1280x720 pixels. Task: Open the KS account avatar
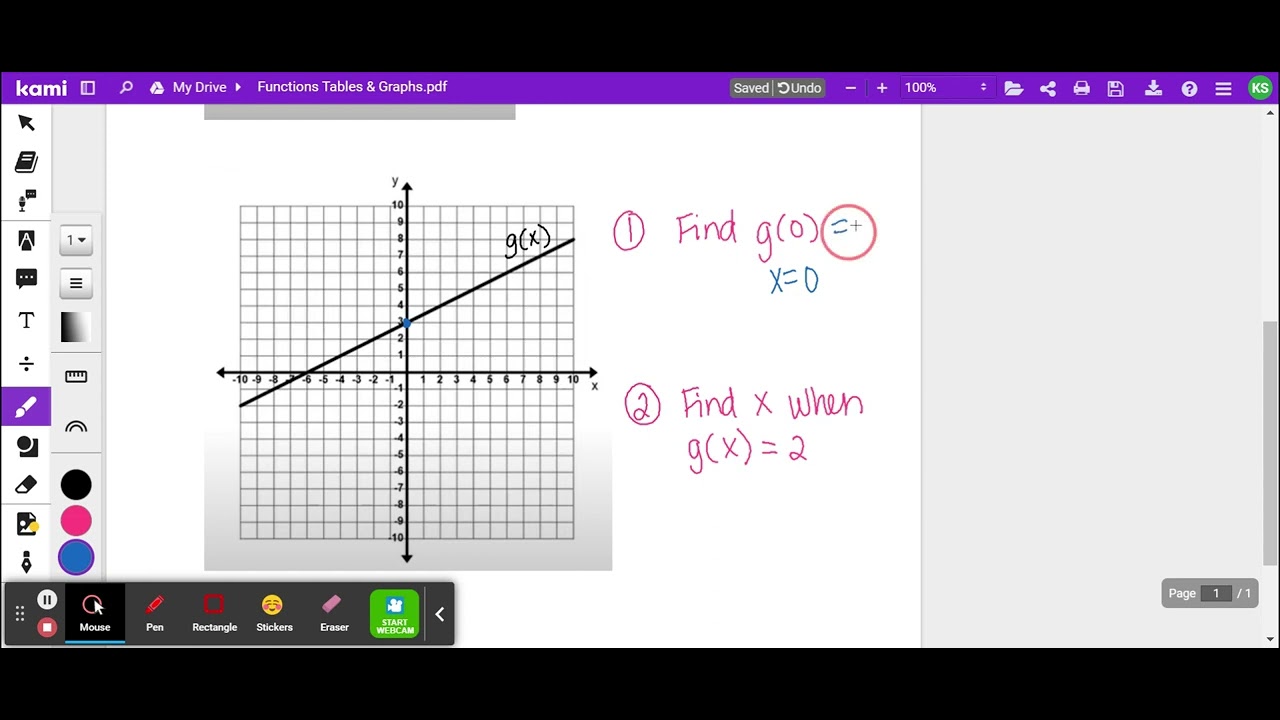click(x=1260, y=88)
